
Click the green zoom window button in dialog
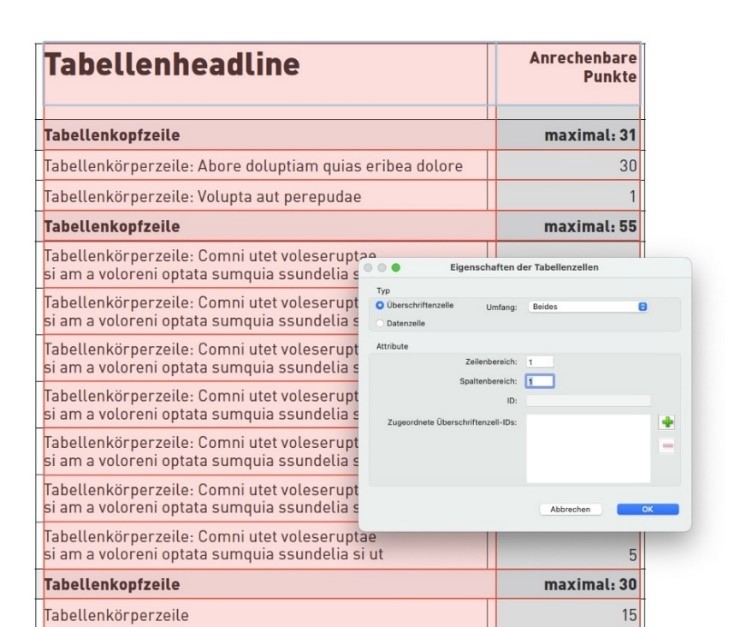[396, 268]
